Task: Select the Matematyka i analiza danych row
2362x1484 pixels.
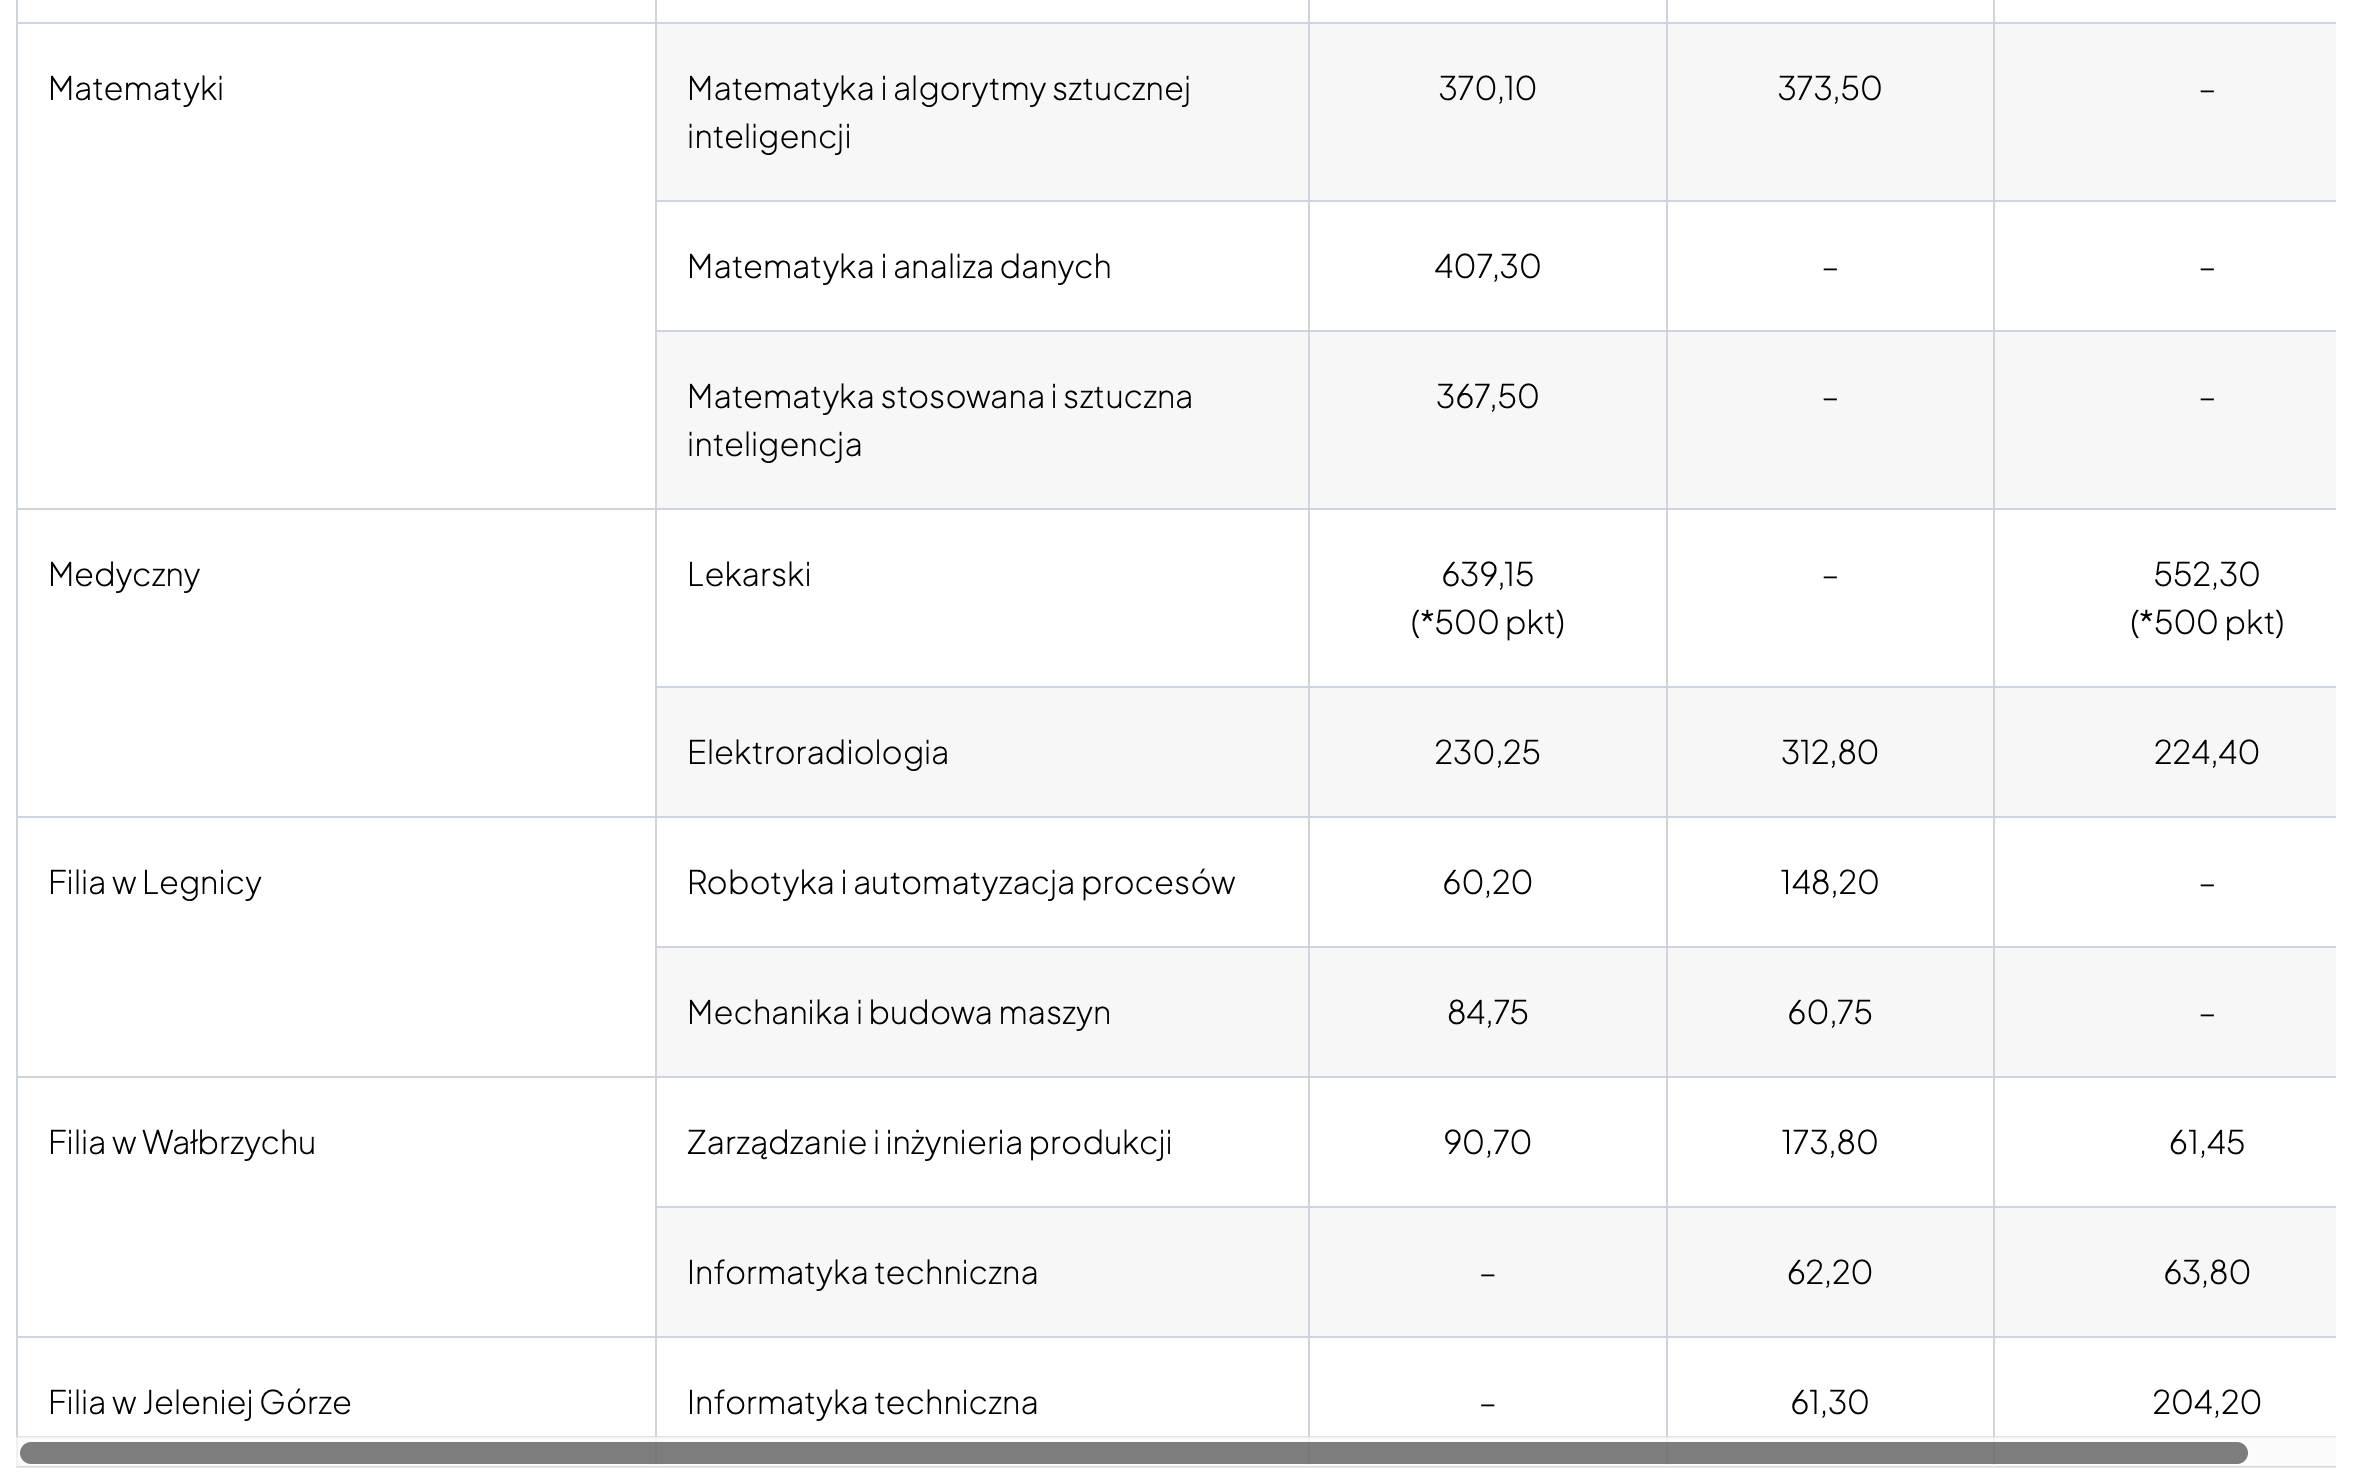Action: [899, 267]
